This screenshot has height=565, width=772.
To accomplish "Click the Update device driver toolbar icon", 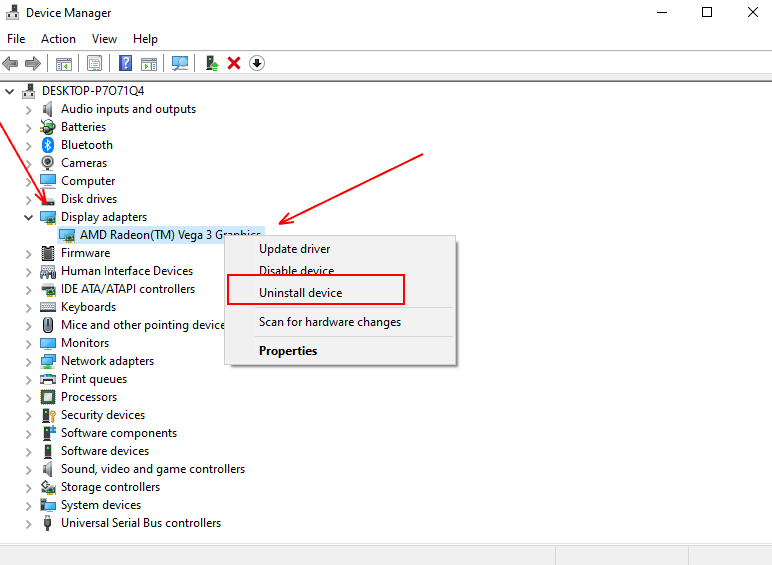I will pos(212,63).
